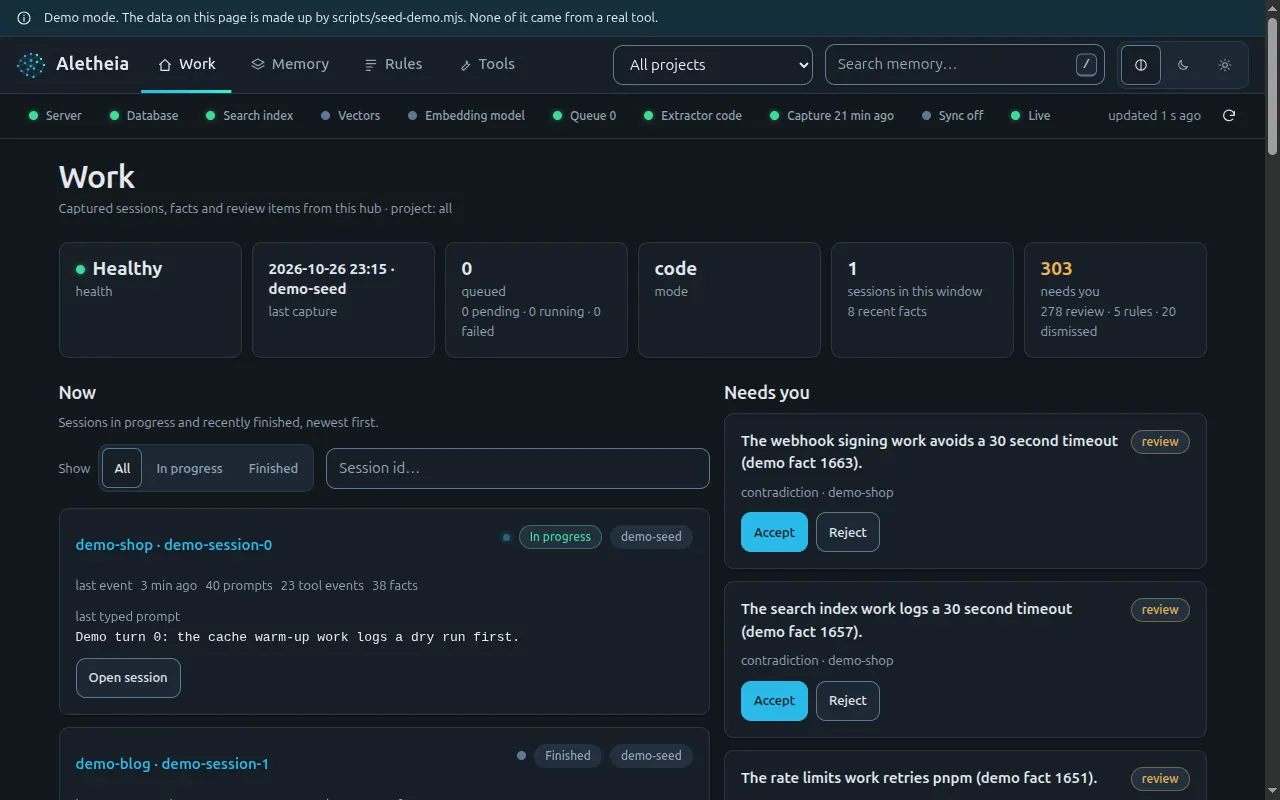Click the Queue 0 status indicator

tap(585, 115)
